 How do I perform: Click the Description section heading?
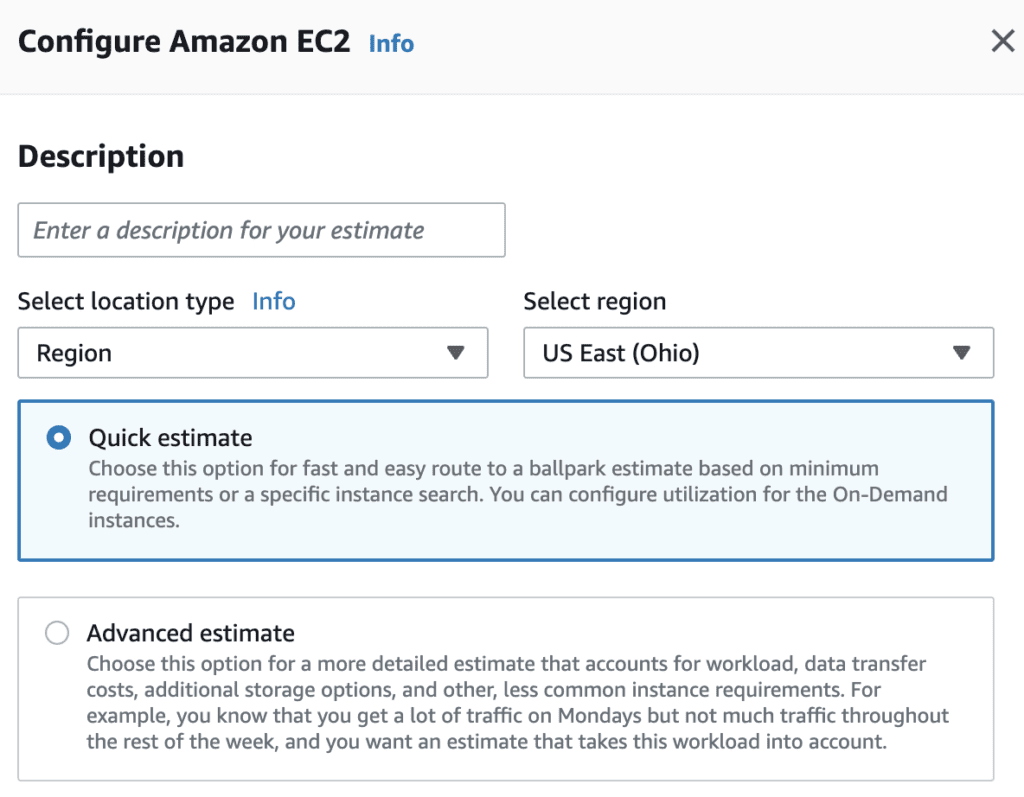click(x=101, y=157)
